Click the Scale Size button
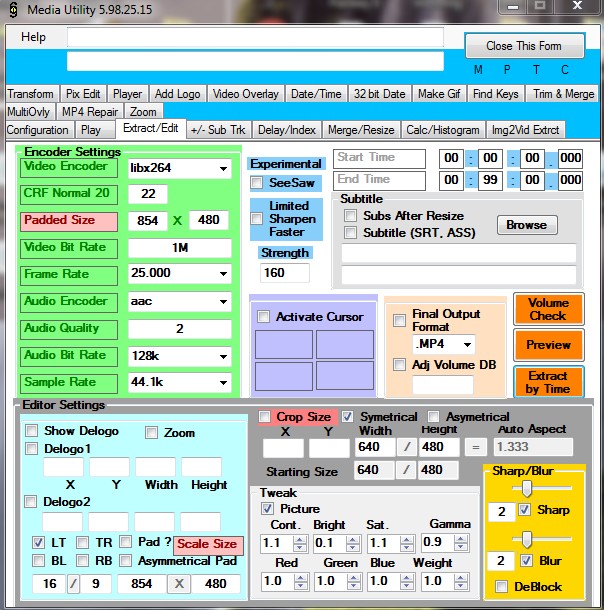The width and height of the screenshot is (604, 610). point(208,545)
